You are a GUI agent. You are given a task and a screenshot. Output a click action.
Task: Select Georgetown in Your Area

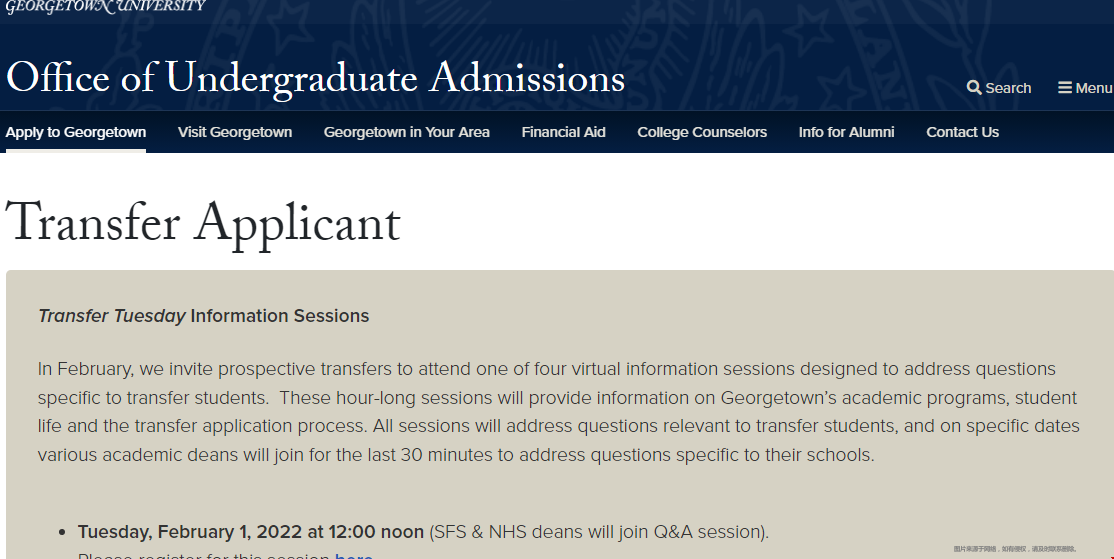tap(407, 132)
